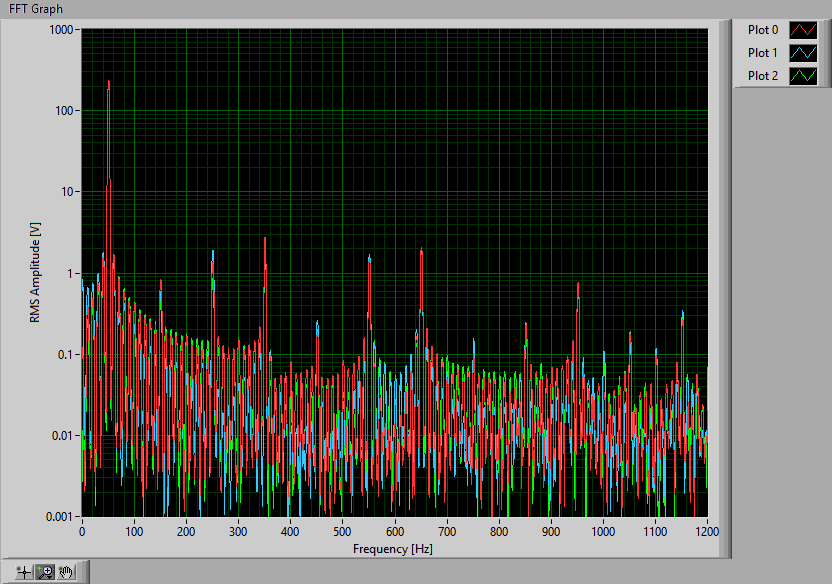
Task: Open the zoom tool in graph palette
Action: pos(45,572)
